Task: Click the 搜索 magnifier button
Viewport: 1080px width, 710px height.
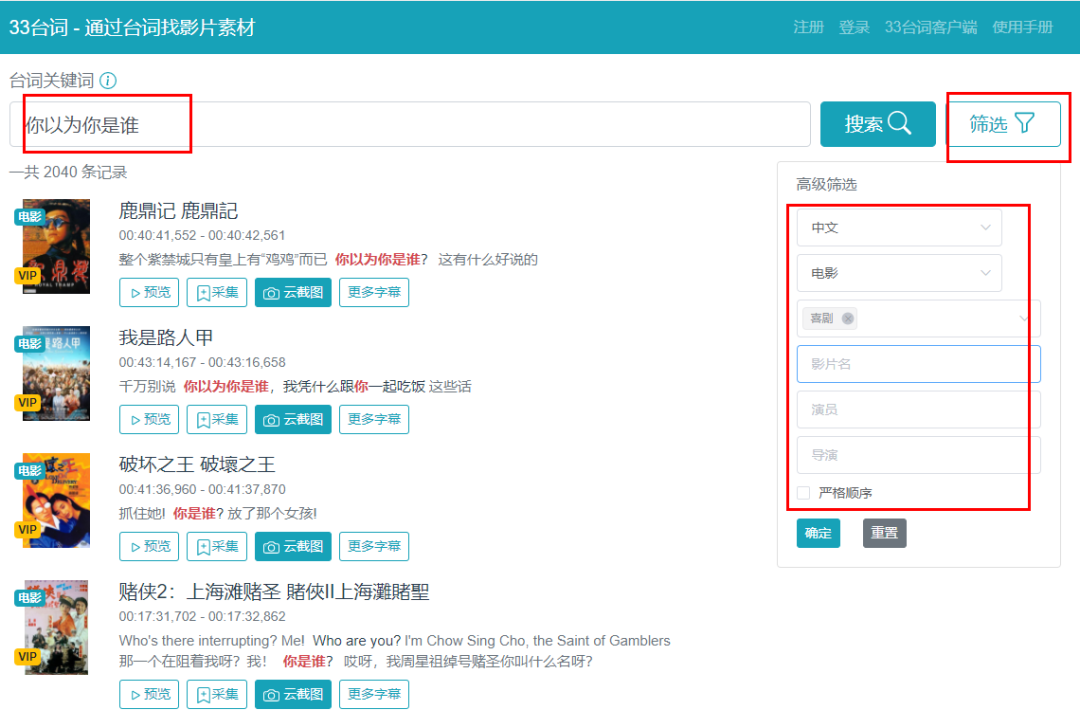Action: click(x=877, y=124)
